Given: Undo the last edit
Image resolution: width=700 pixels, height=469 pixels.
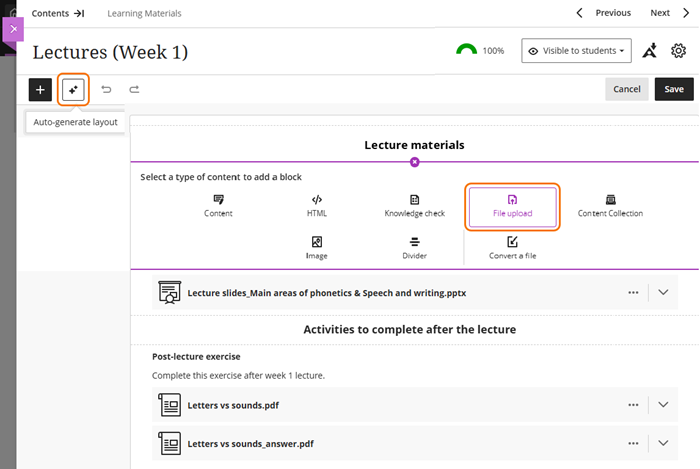Looking at the screenshot, I should point(106,90).
